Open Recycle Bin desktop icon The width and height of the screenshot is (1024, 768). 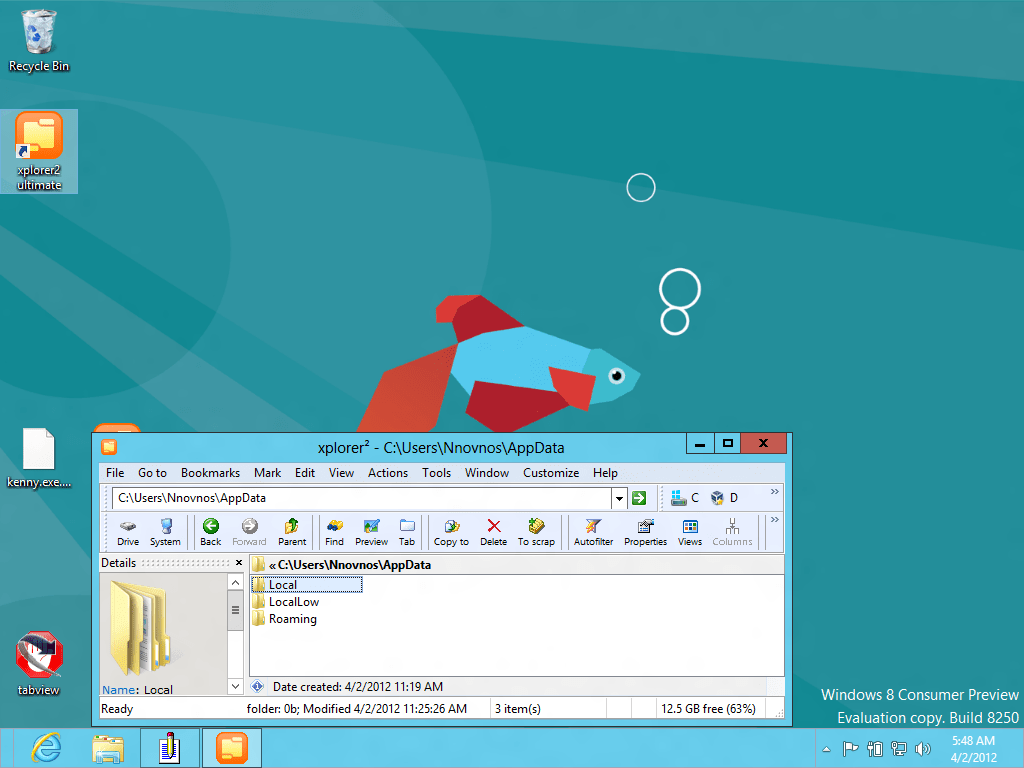(x=39, y=39)
